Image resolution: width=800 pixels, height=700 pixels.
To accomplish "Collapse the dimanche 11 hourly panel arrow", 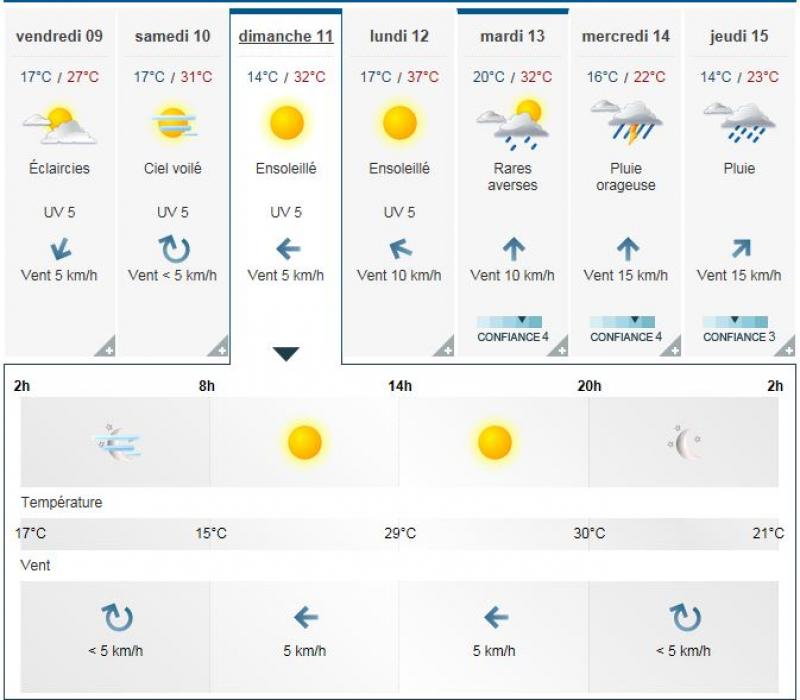I will tap(286, 353).
